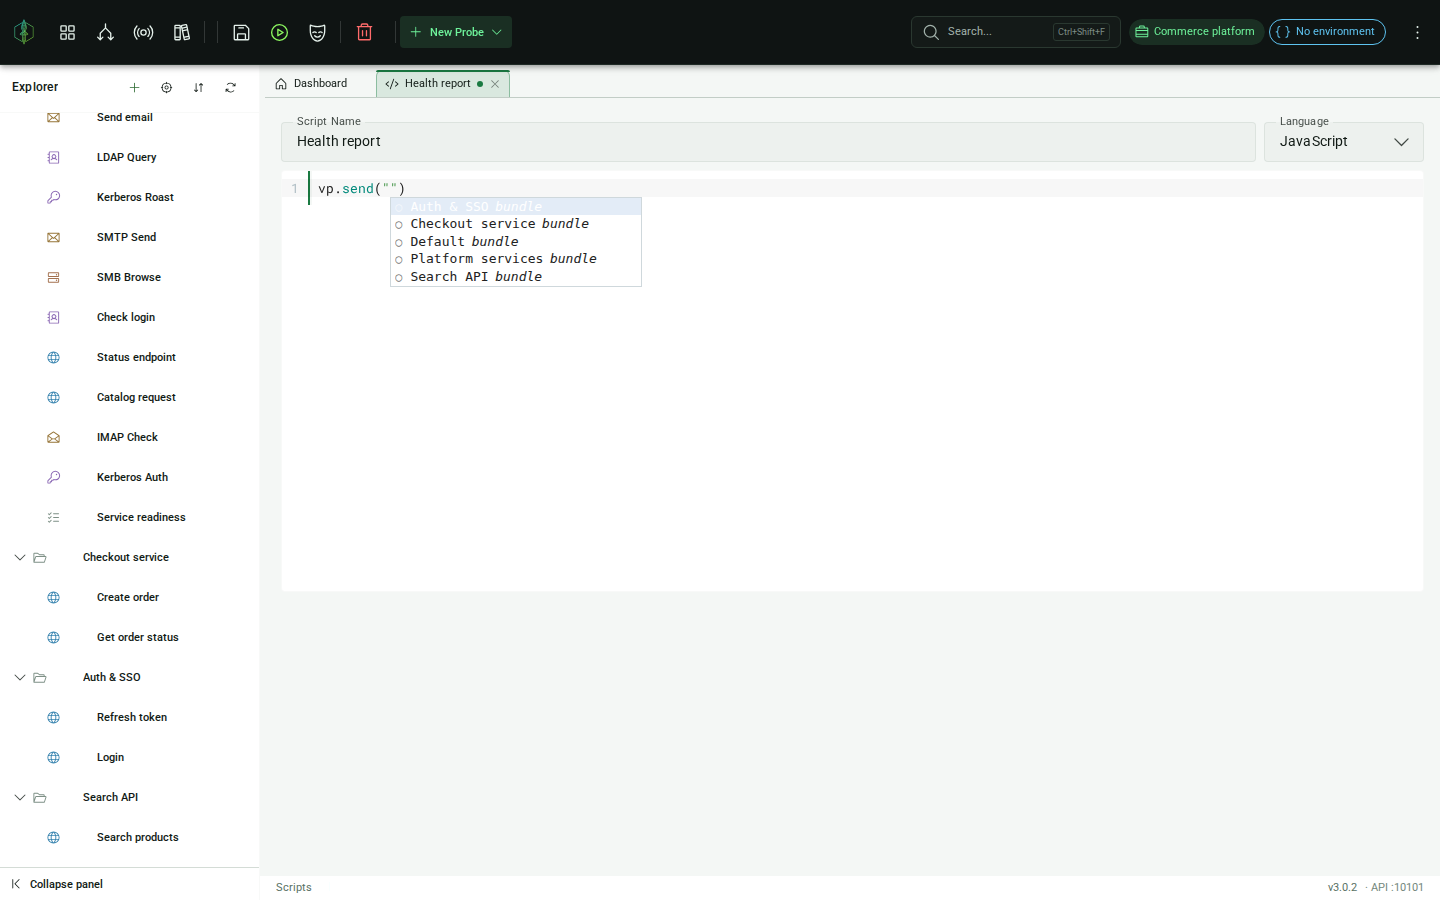Screen dimensions: 1440x900
Task: Click the green app logo
Action: coord(24,32)
